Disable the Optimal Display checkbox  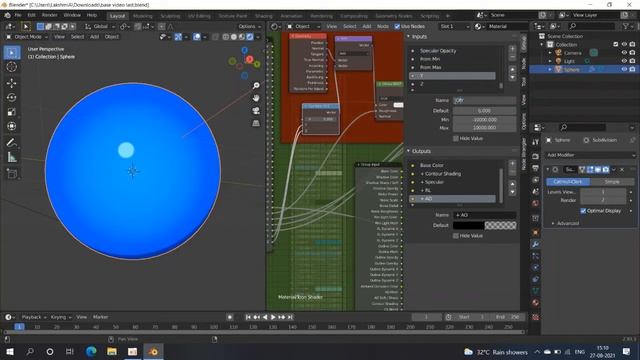583,211
